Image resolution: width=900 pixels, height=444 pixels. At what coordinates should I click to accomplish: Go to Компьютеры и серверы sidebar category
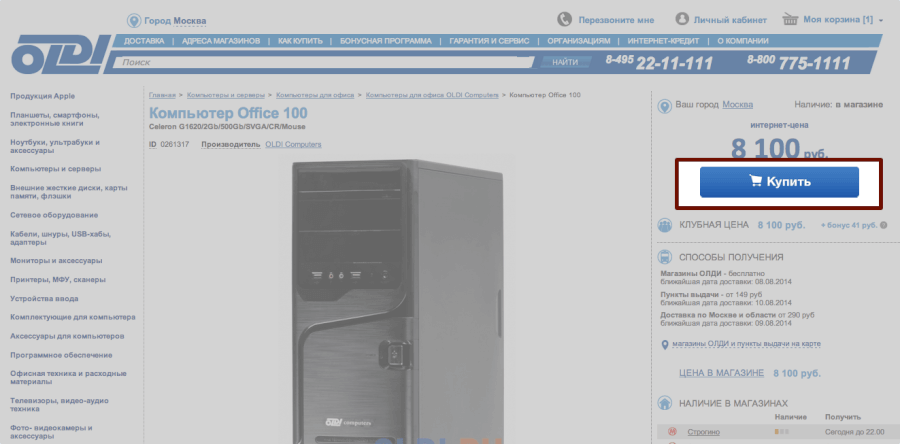click(55, 169)
